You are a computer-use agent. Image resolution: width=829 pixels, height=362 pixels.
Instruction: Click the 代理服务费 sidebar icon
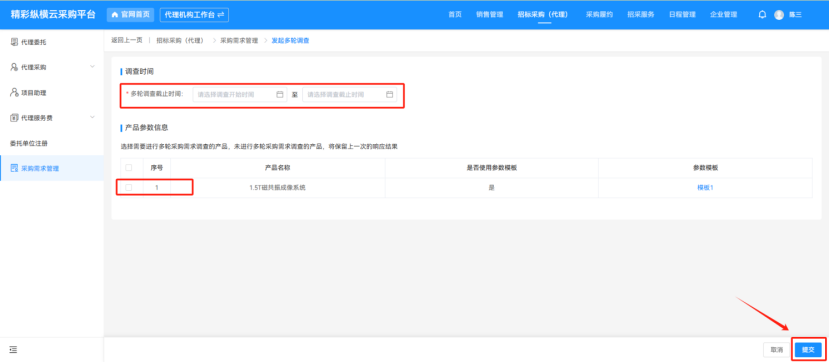[x=14, y=118]
